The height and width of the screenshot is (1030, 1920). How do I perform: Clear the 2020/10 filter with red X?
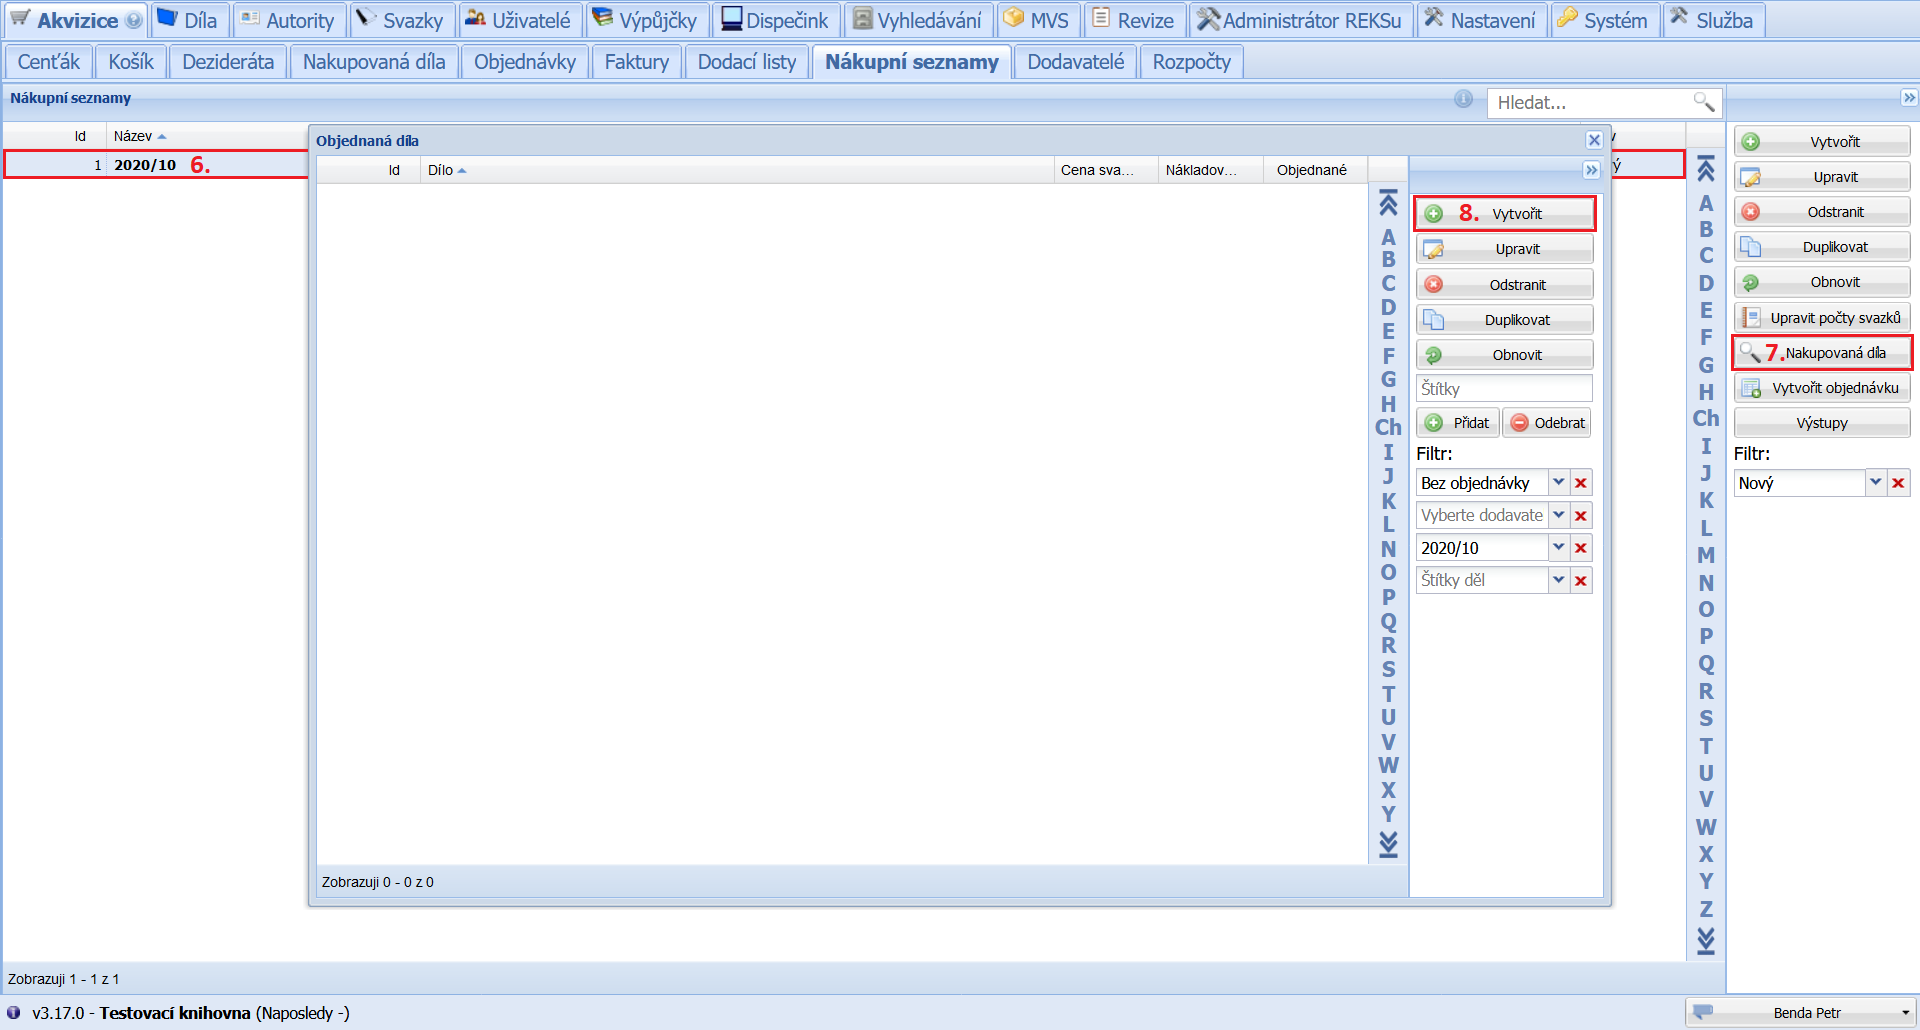pos(1581,548)
